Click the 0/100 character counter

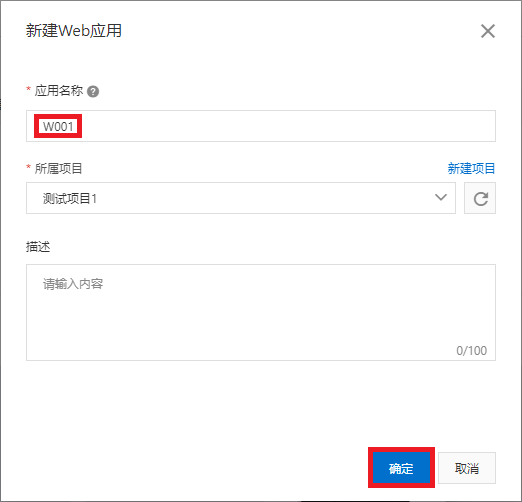(472, 351)
